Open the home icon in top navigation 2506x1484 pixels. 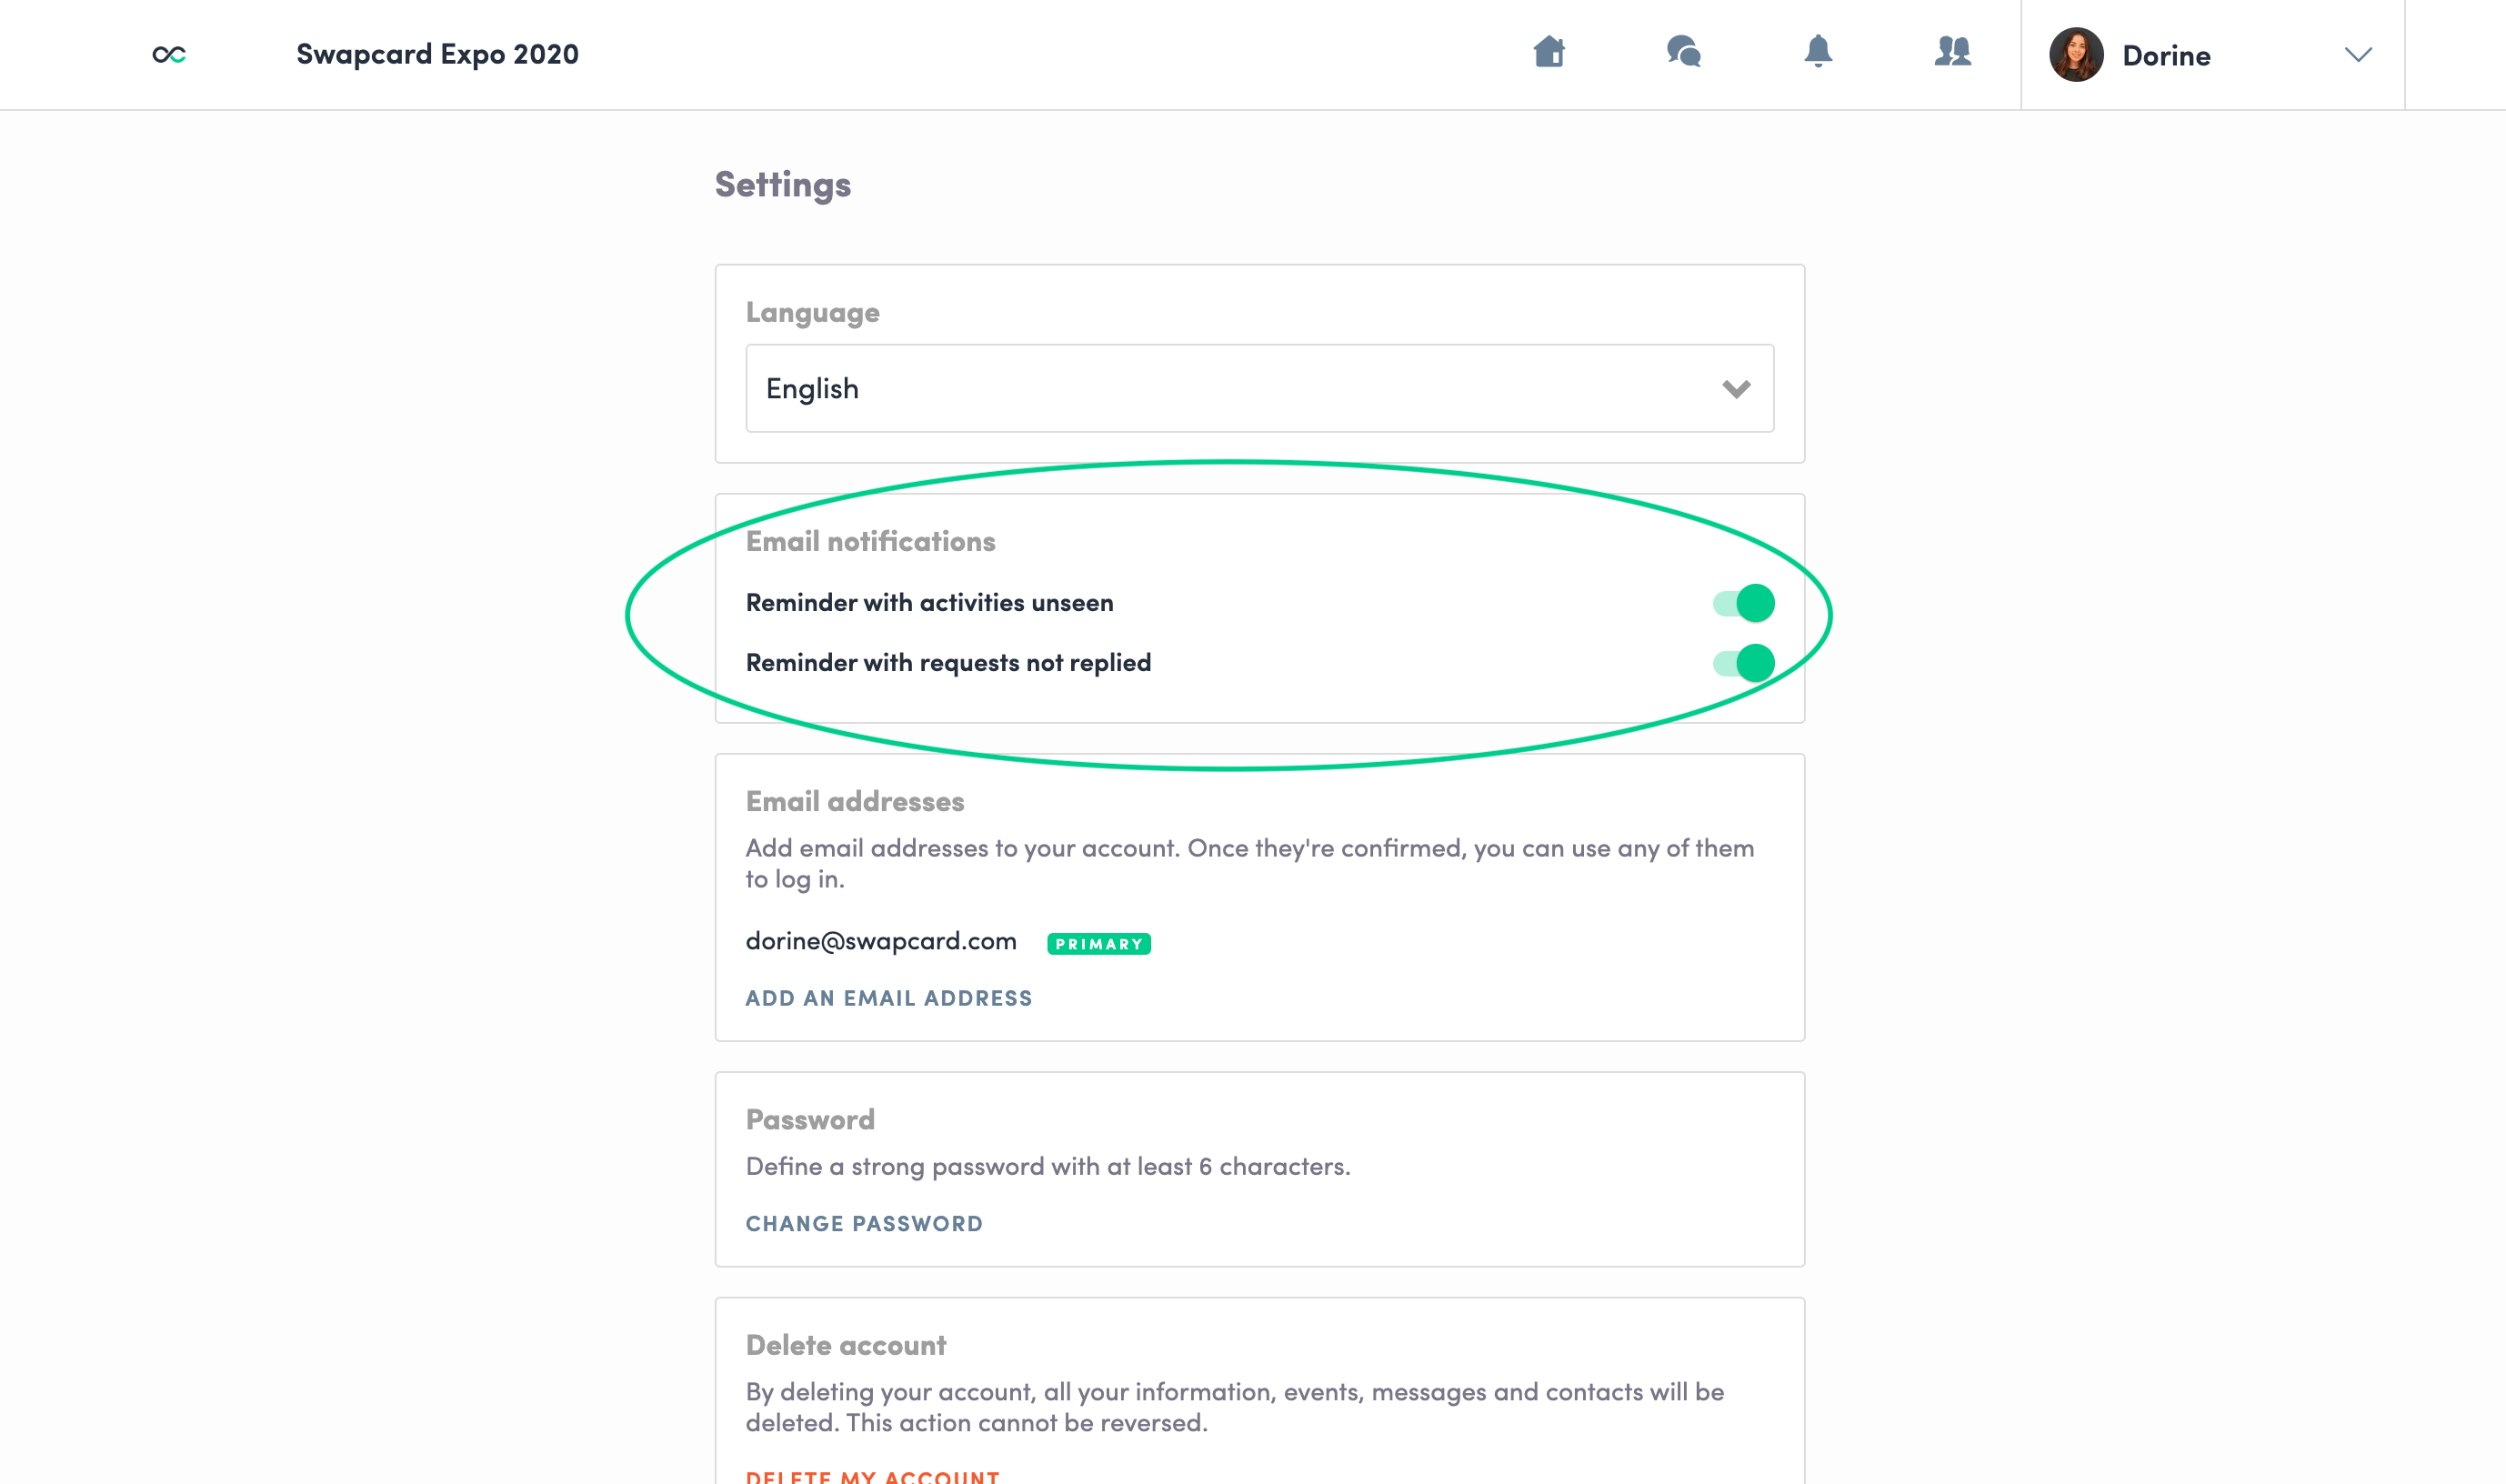[1549, 52]
